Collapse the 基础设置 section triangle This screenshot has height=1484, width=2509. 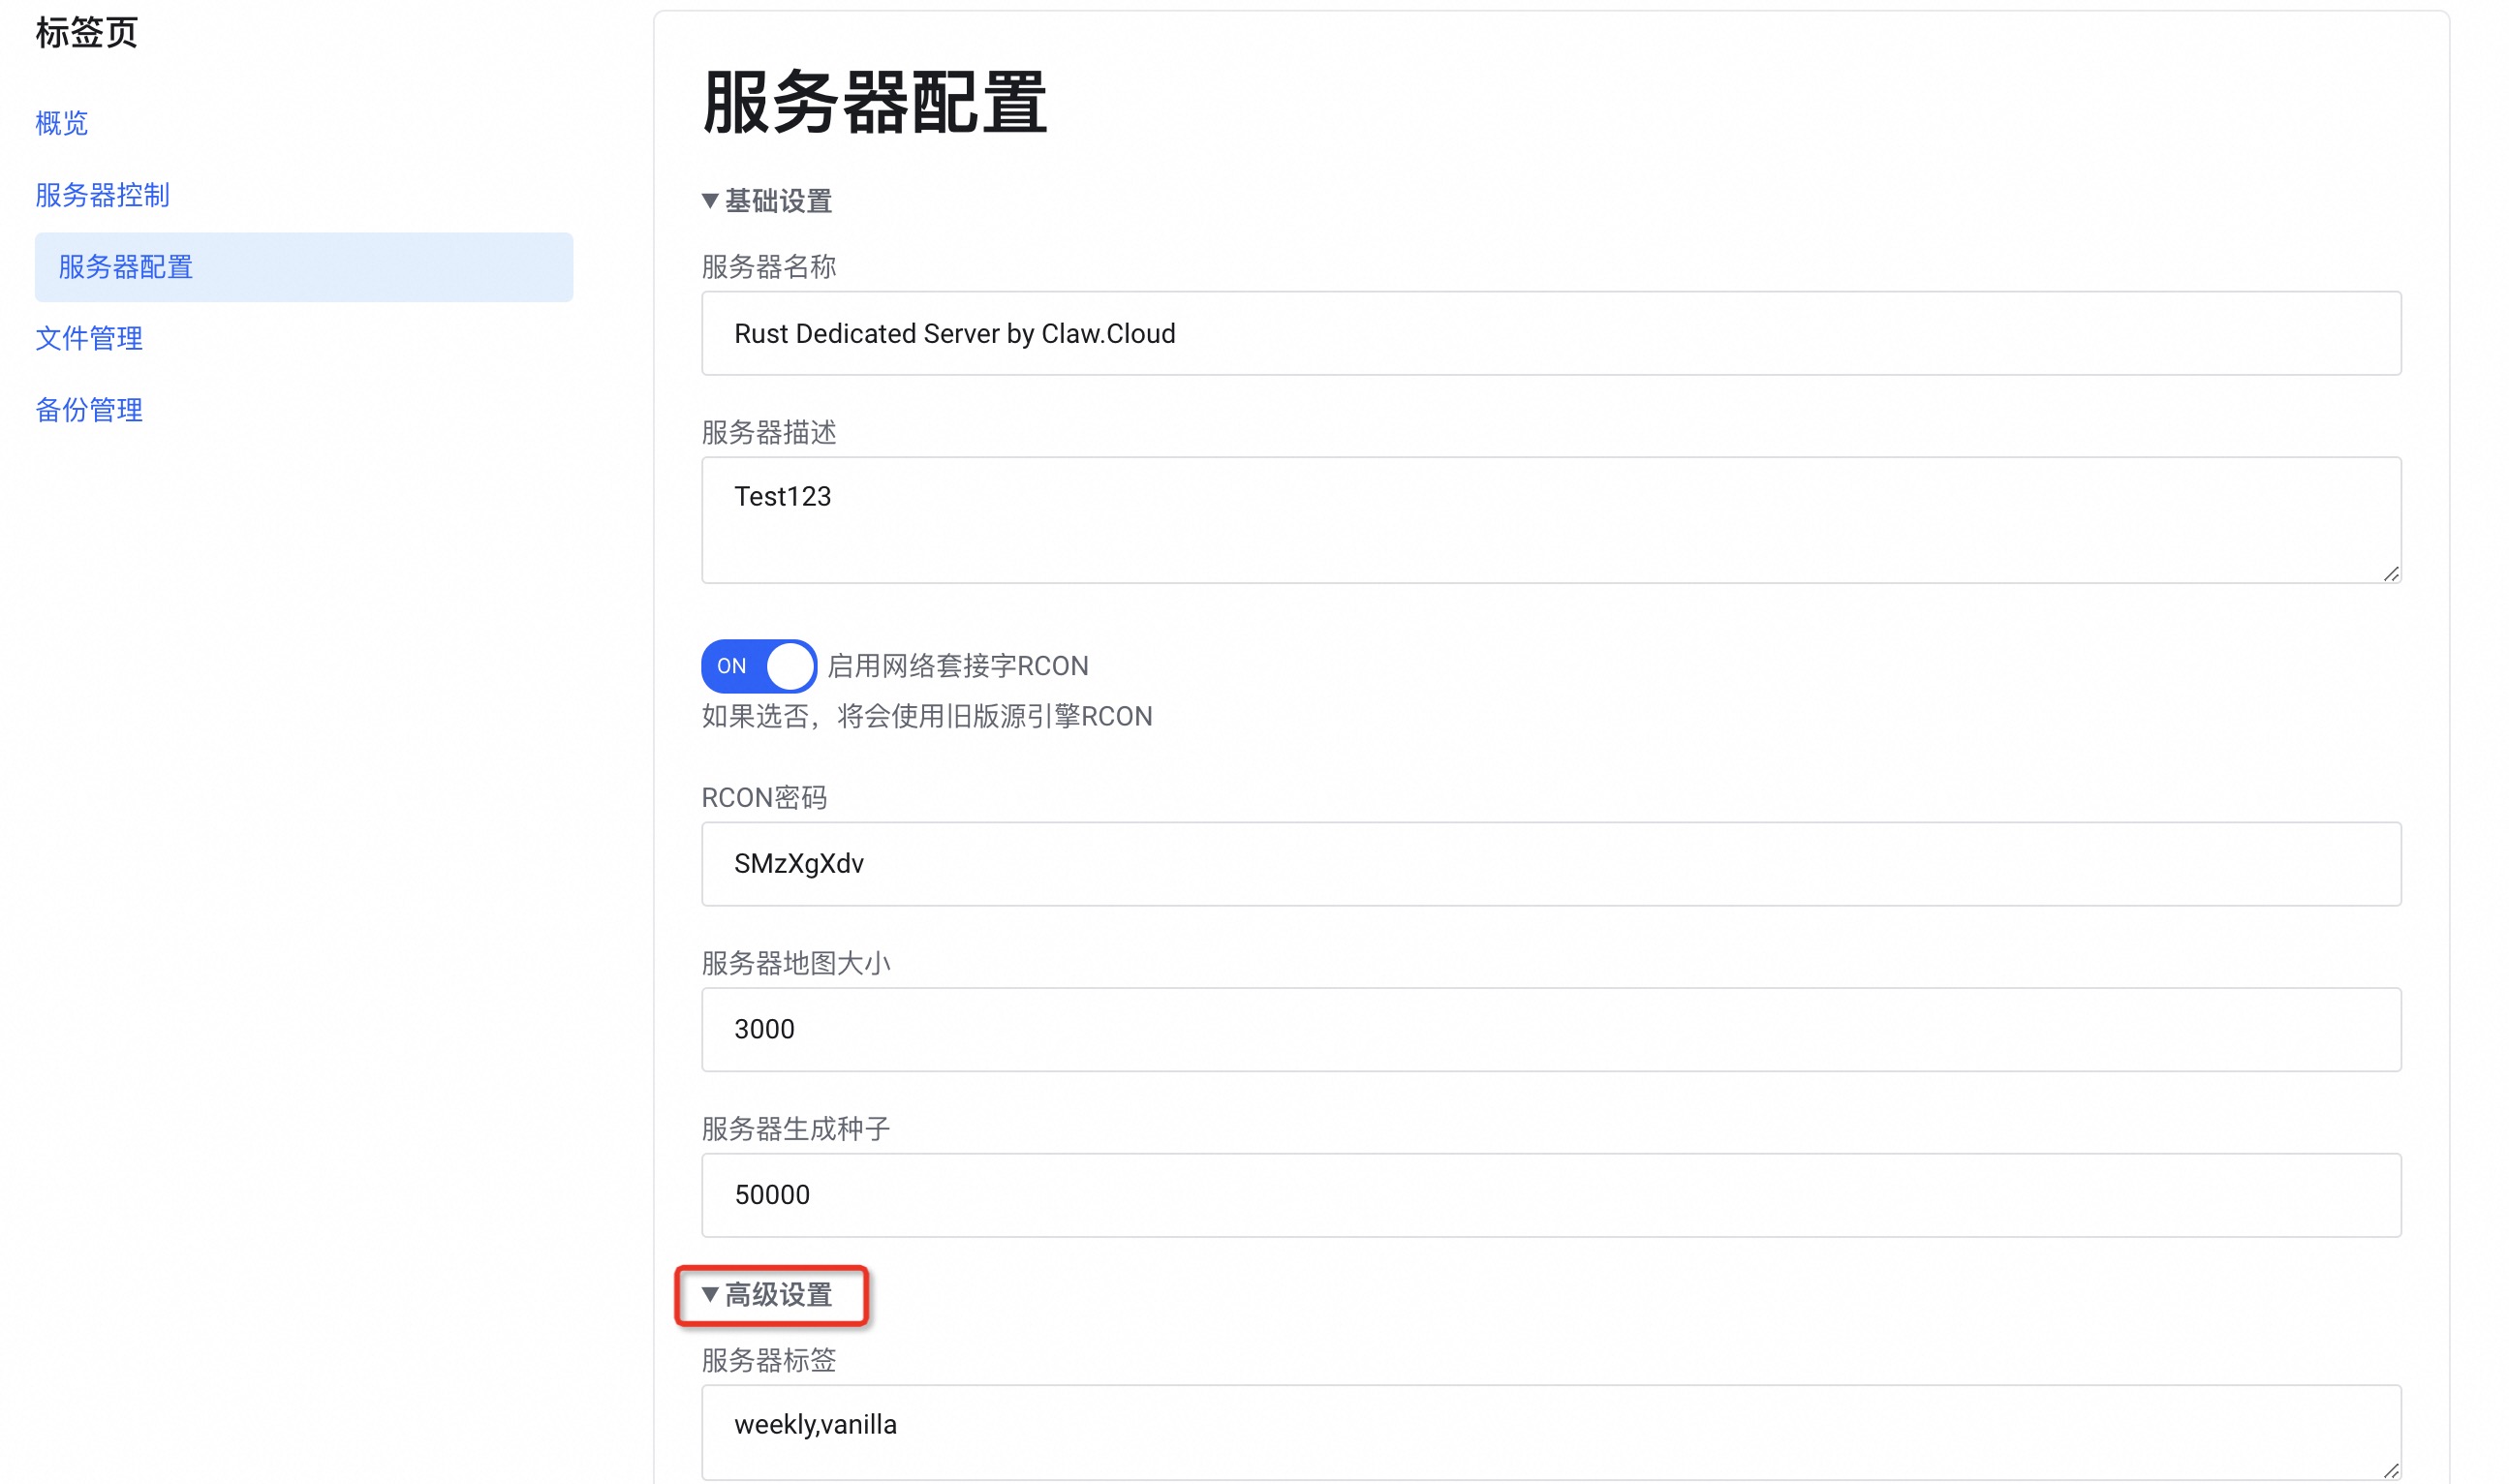(710, 201)
